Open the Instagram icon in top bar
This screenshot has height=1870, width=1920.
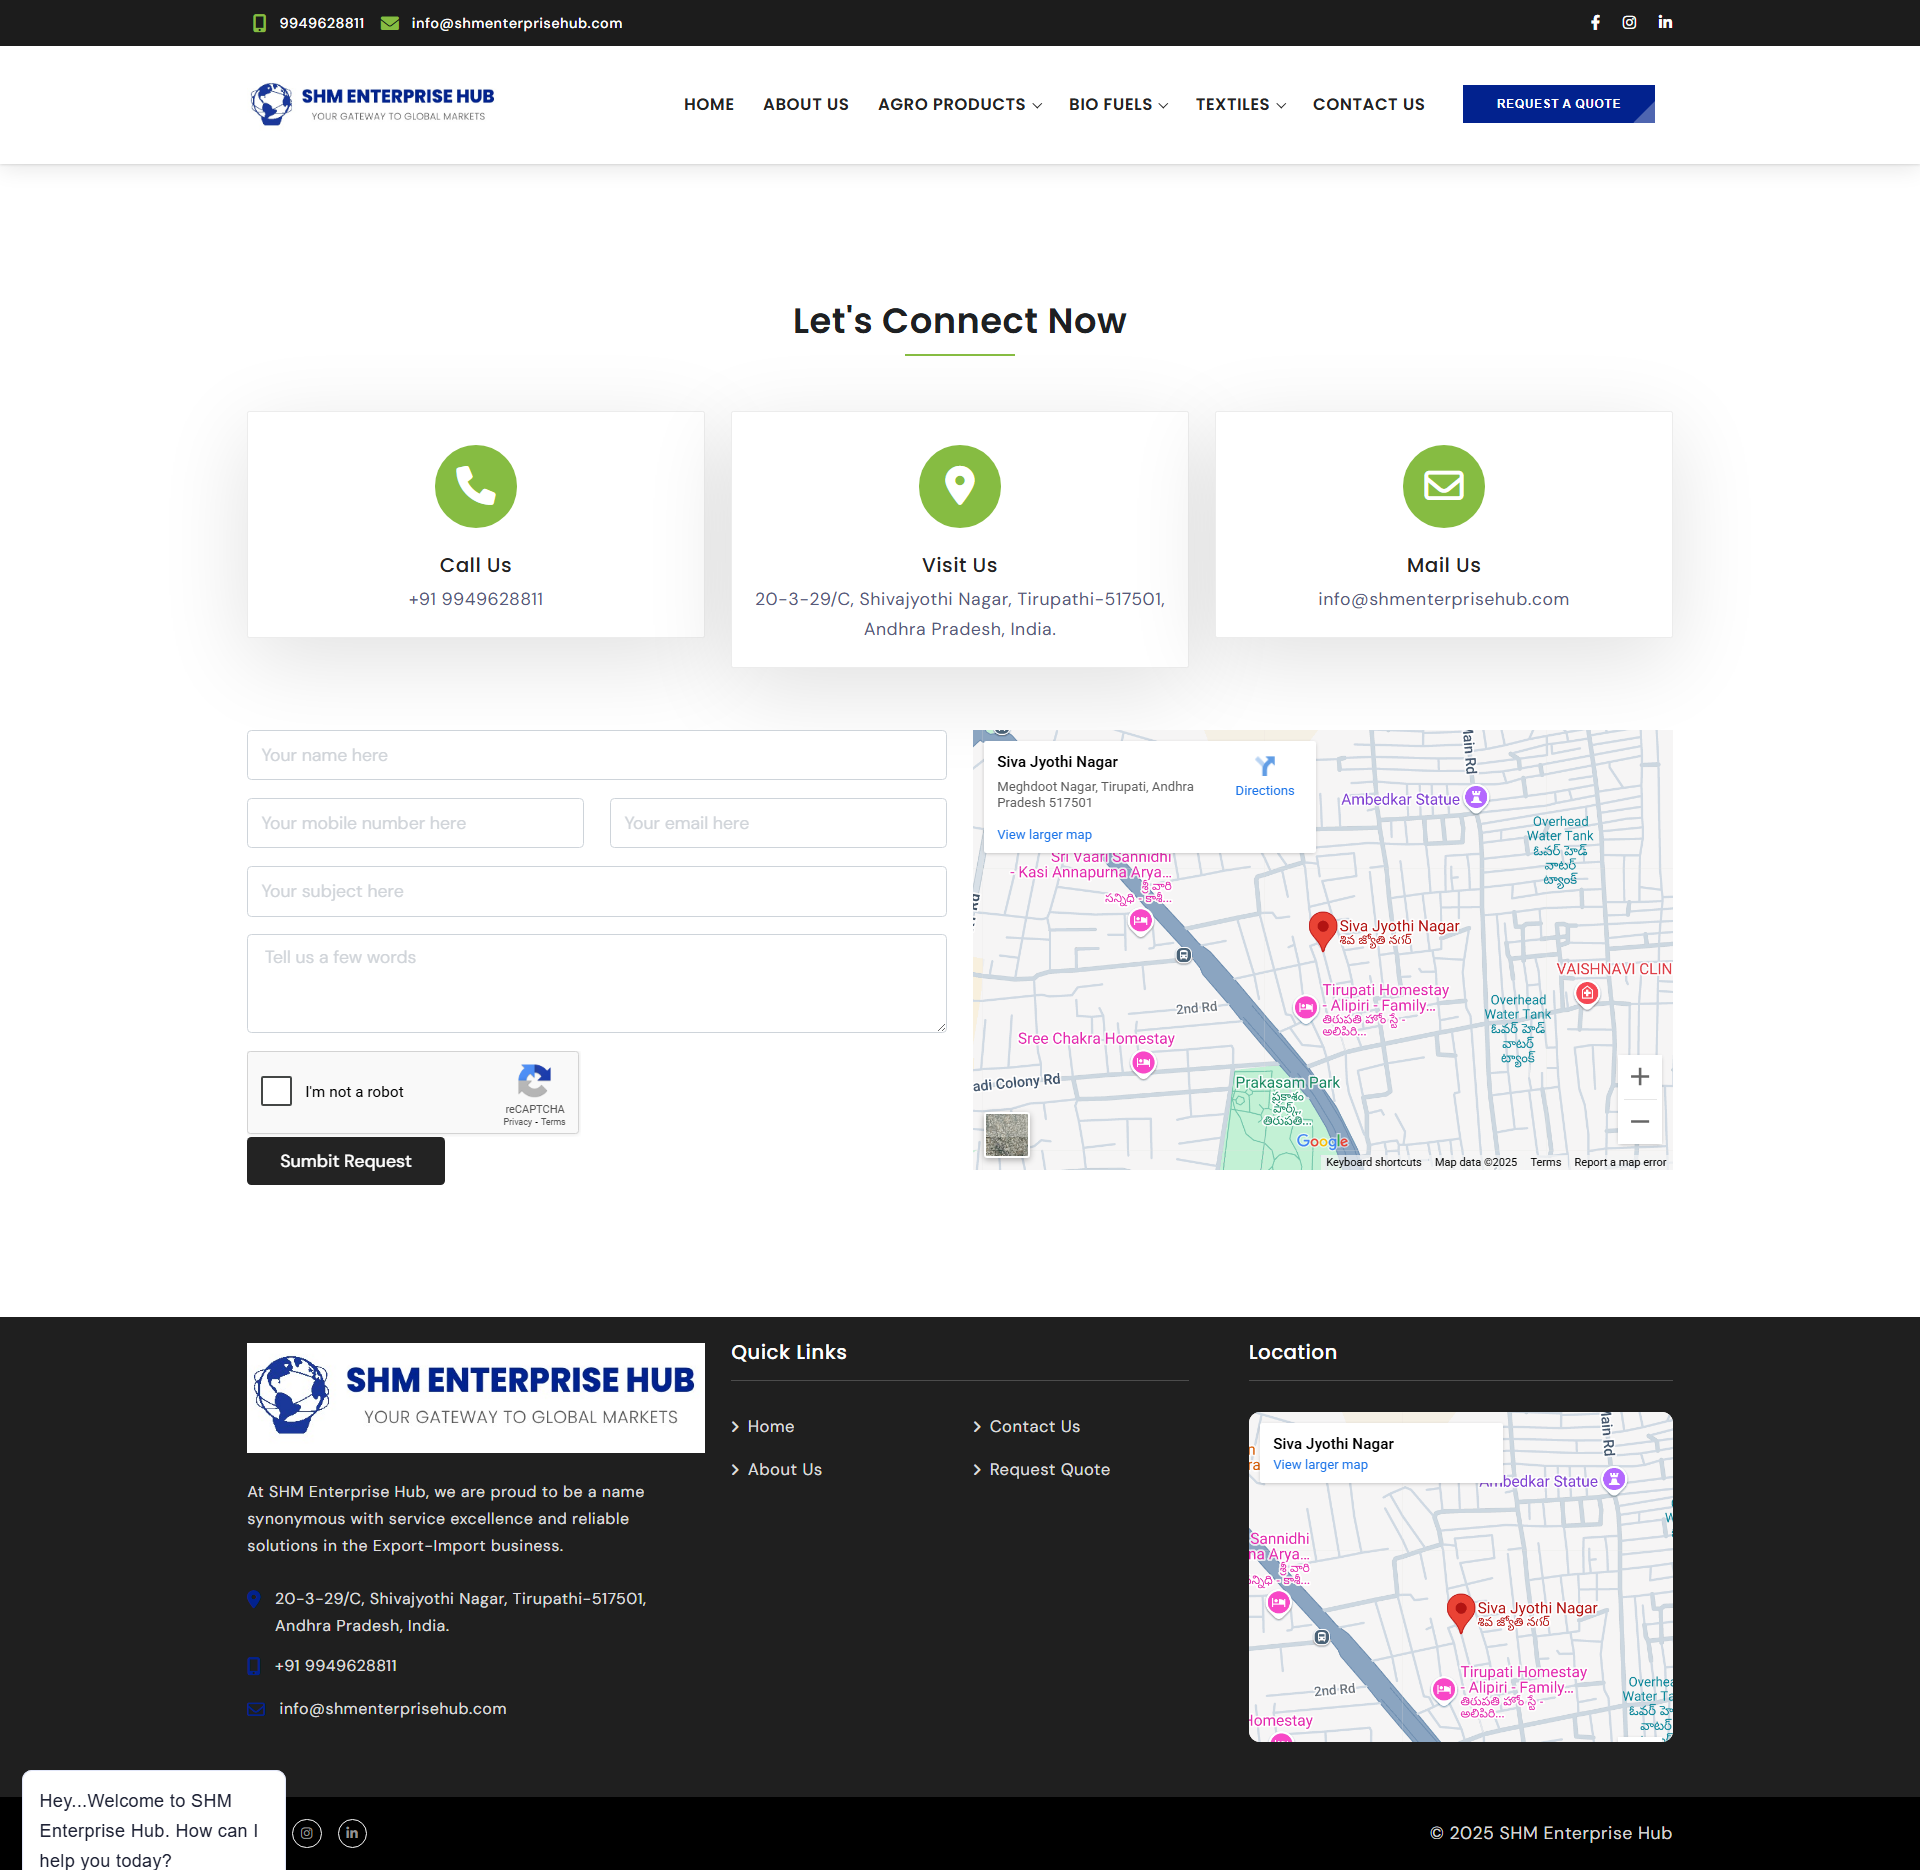(x=1629, y=22)
